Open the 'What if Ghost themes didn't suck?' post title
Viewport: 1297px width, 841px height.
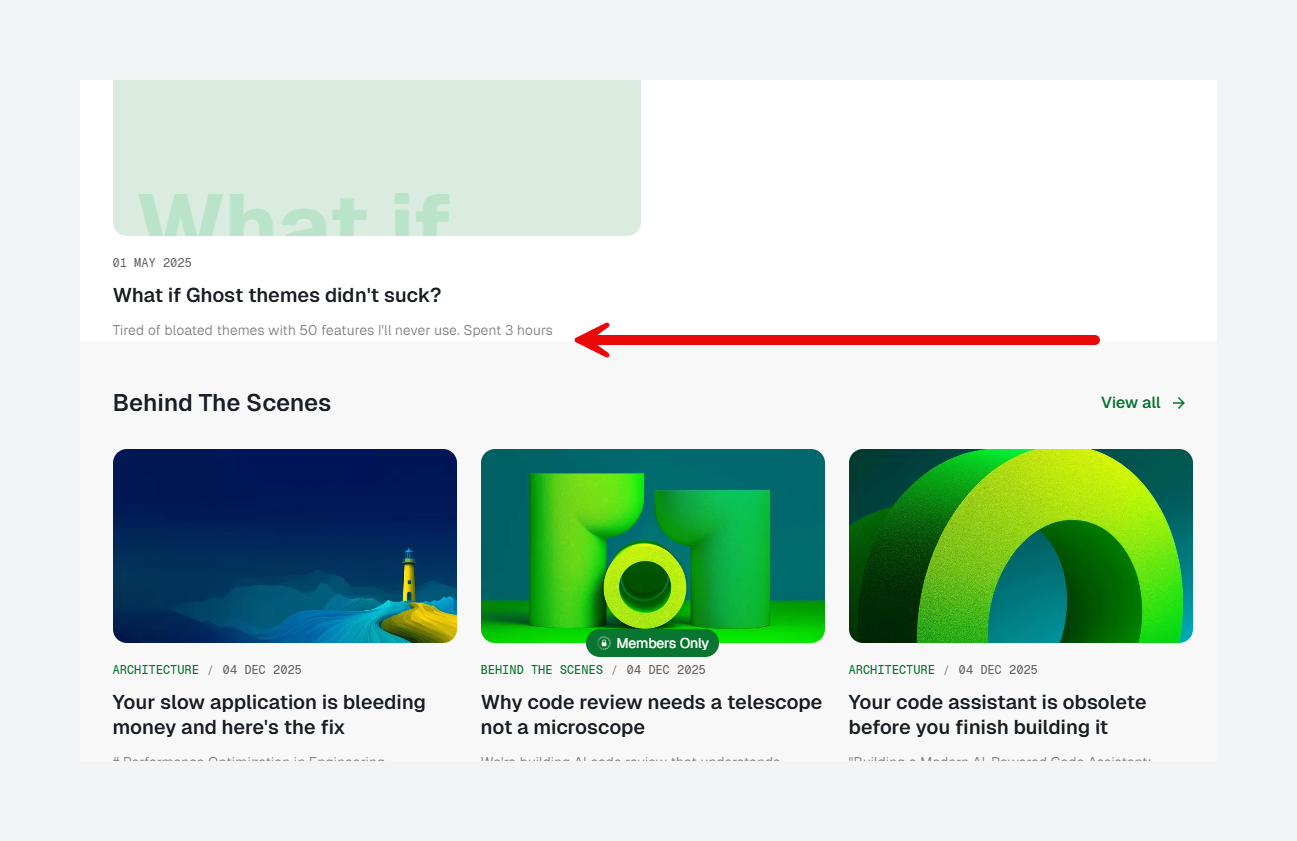[277, 295]
